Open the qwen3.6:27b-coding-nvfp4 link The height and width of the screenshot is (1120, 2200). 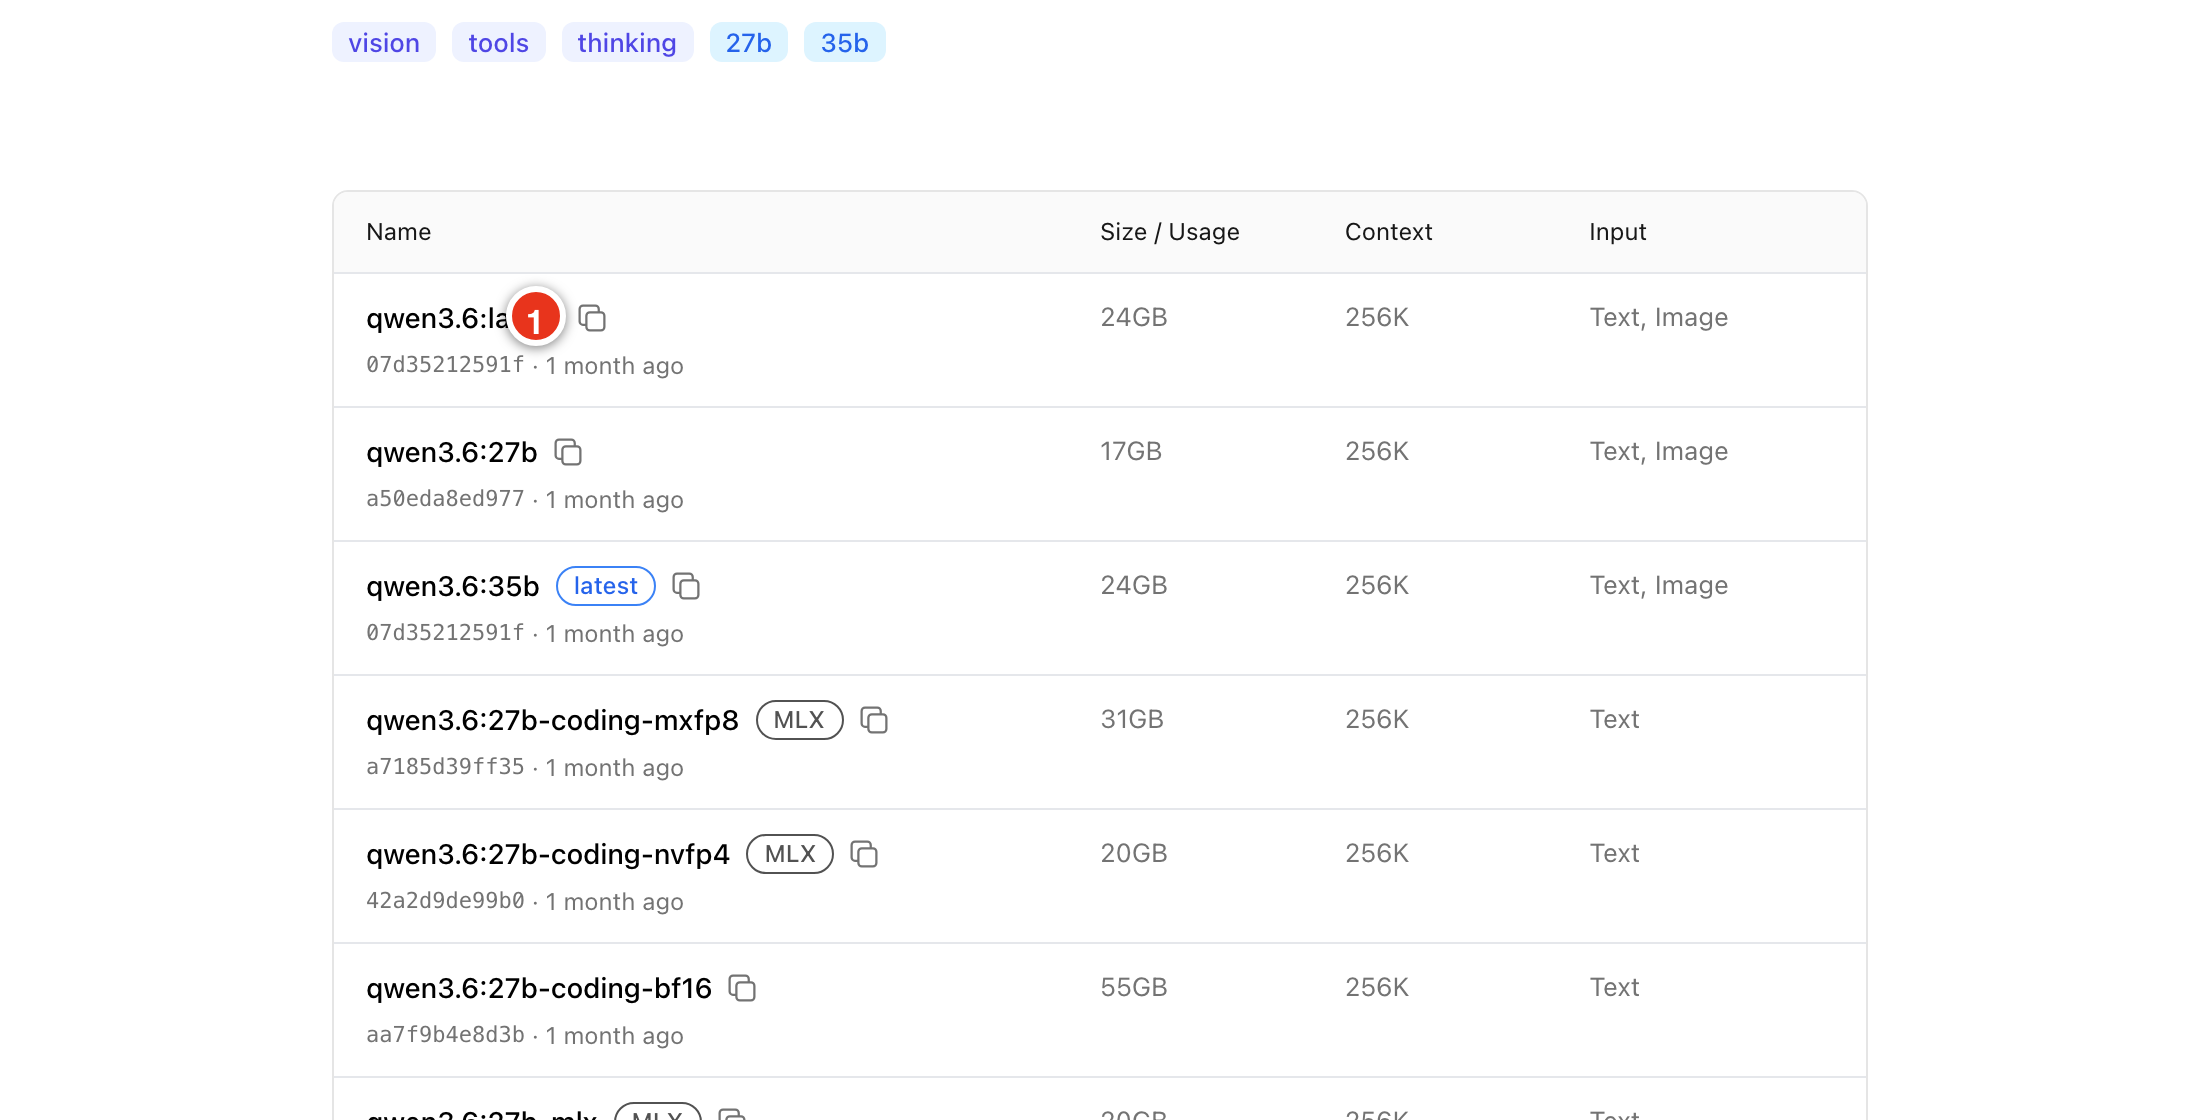click(548, 854)
